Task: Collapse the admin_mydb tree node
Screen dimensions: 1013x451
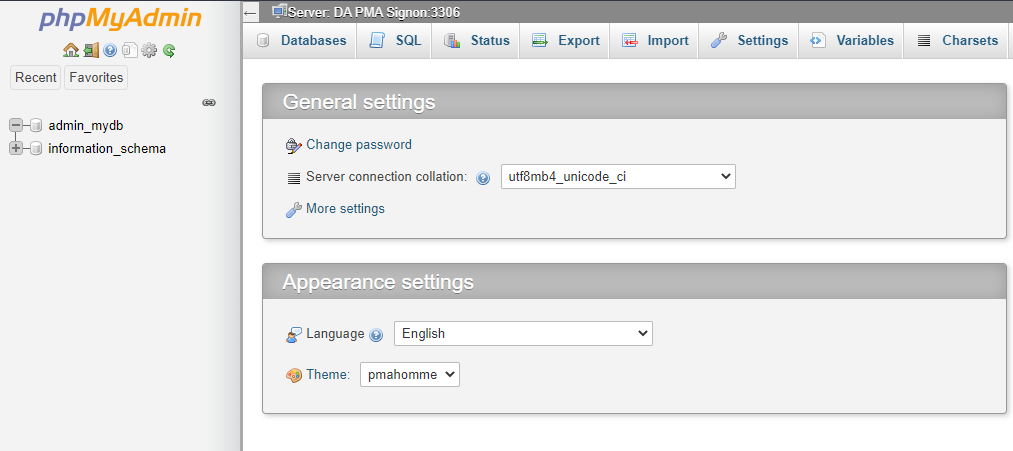Action: [16, 125]
